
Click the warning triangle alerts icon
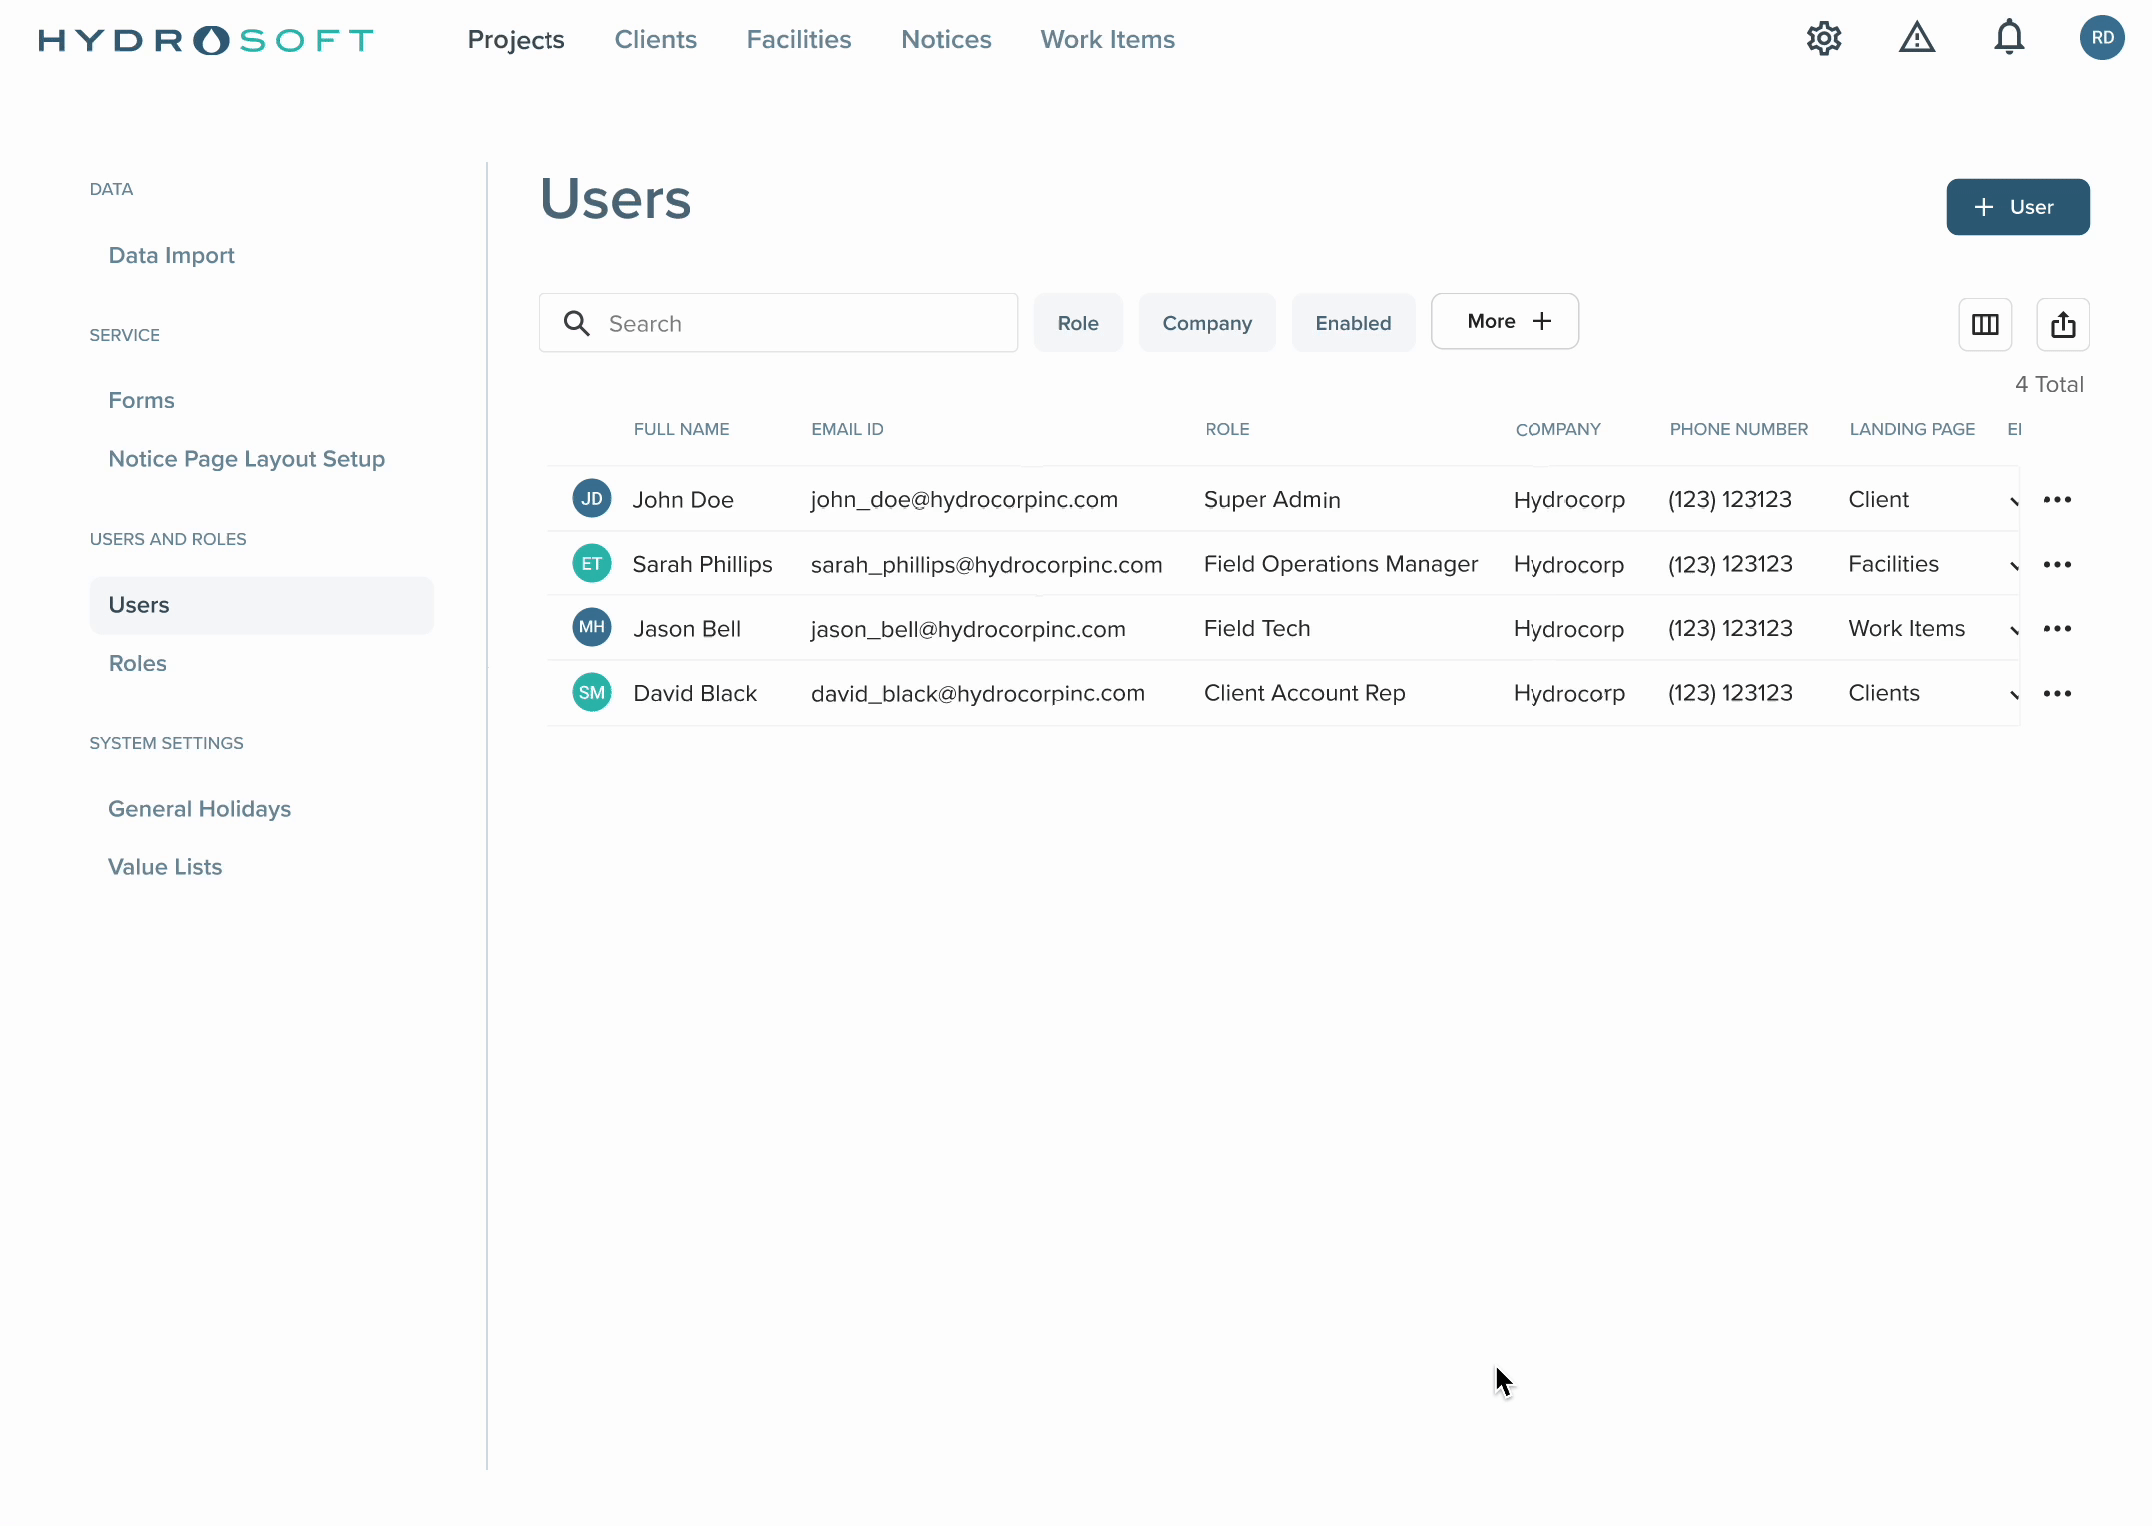click(1916, 39)
